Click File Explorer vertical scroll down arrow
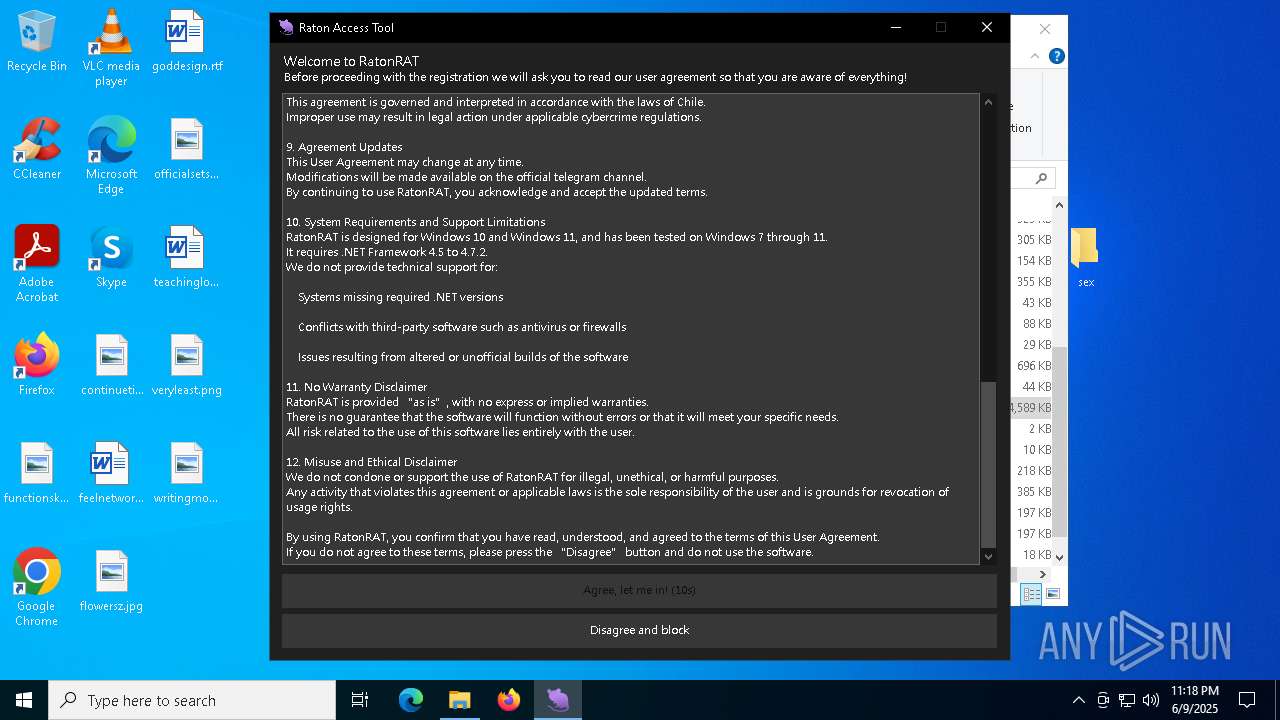The image size is (1280, 720). pos(1059,557)
